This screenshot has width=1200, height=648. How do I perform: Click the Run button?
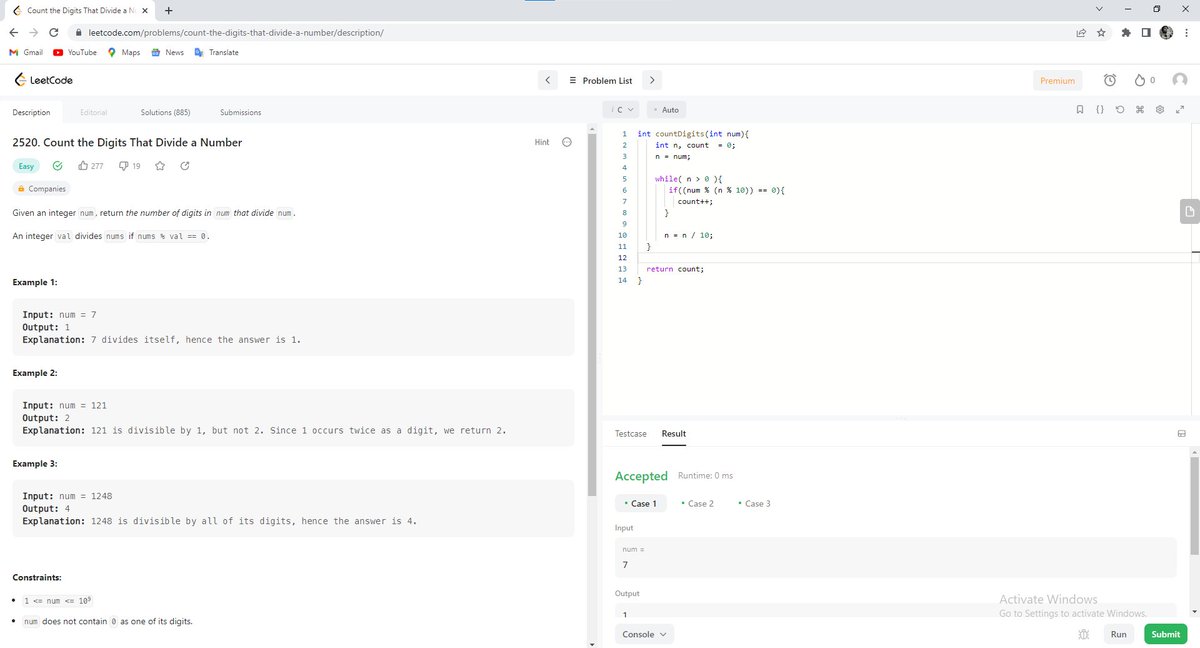[x=1118, y=634]
